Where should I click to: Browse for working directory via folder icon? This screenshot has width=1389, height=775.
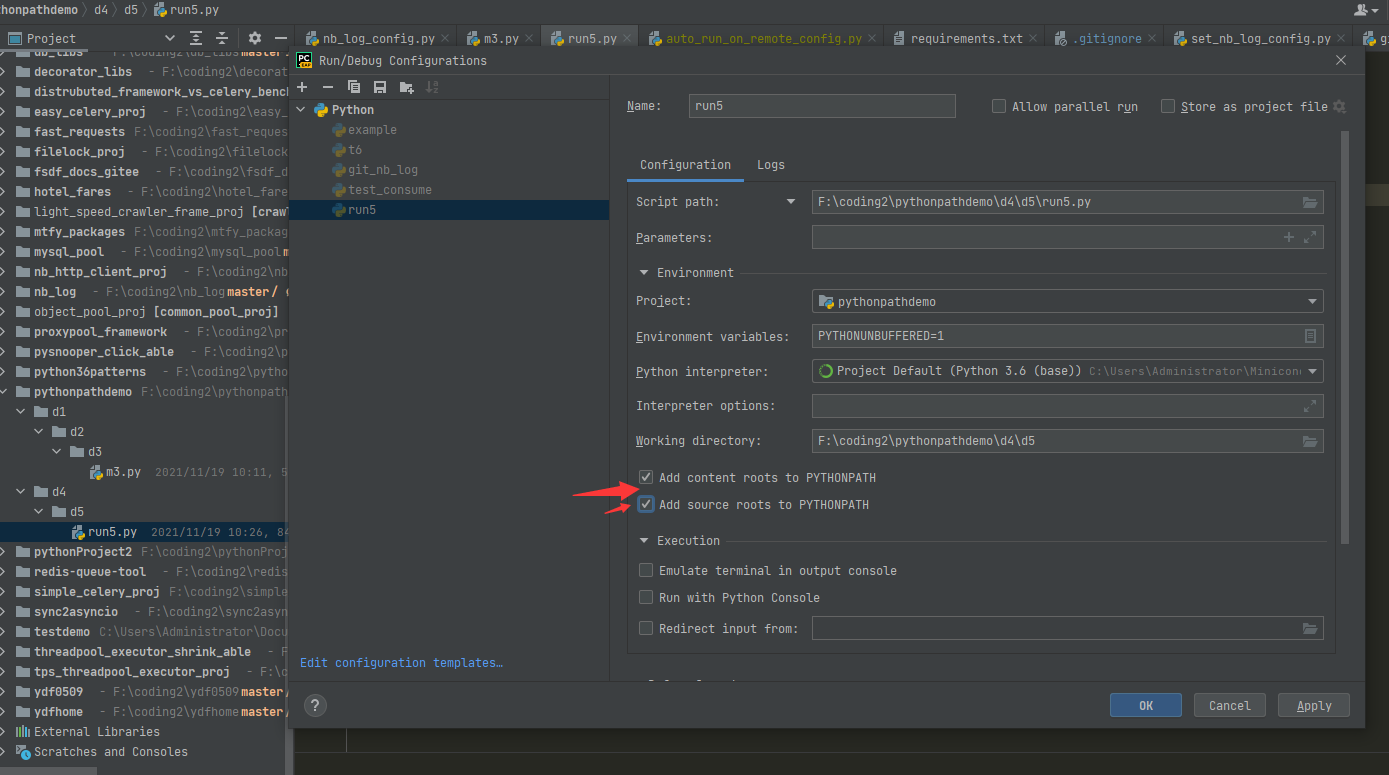click(x=1310, y=441)
